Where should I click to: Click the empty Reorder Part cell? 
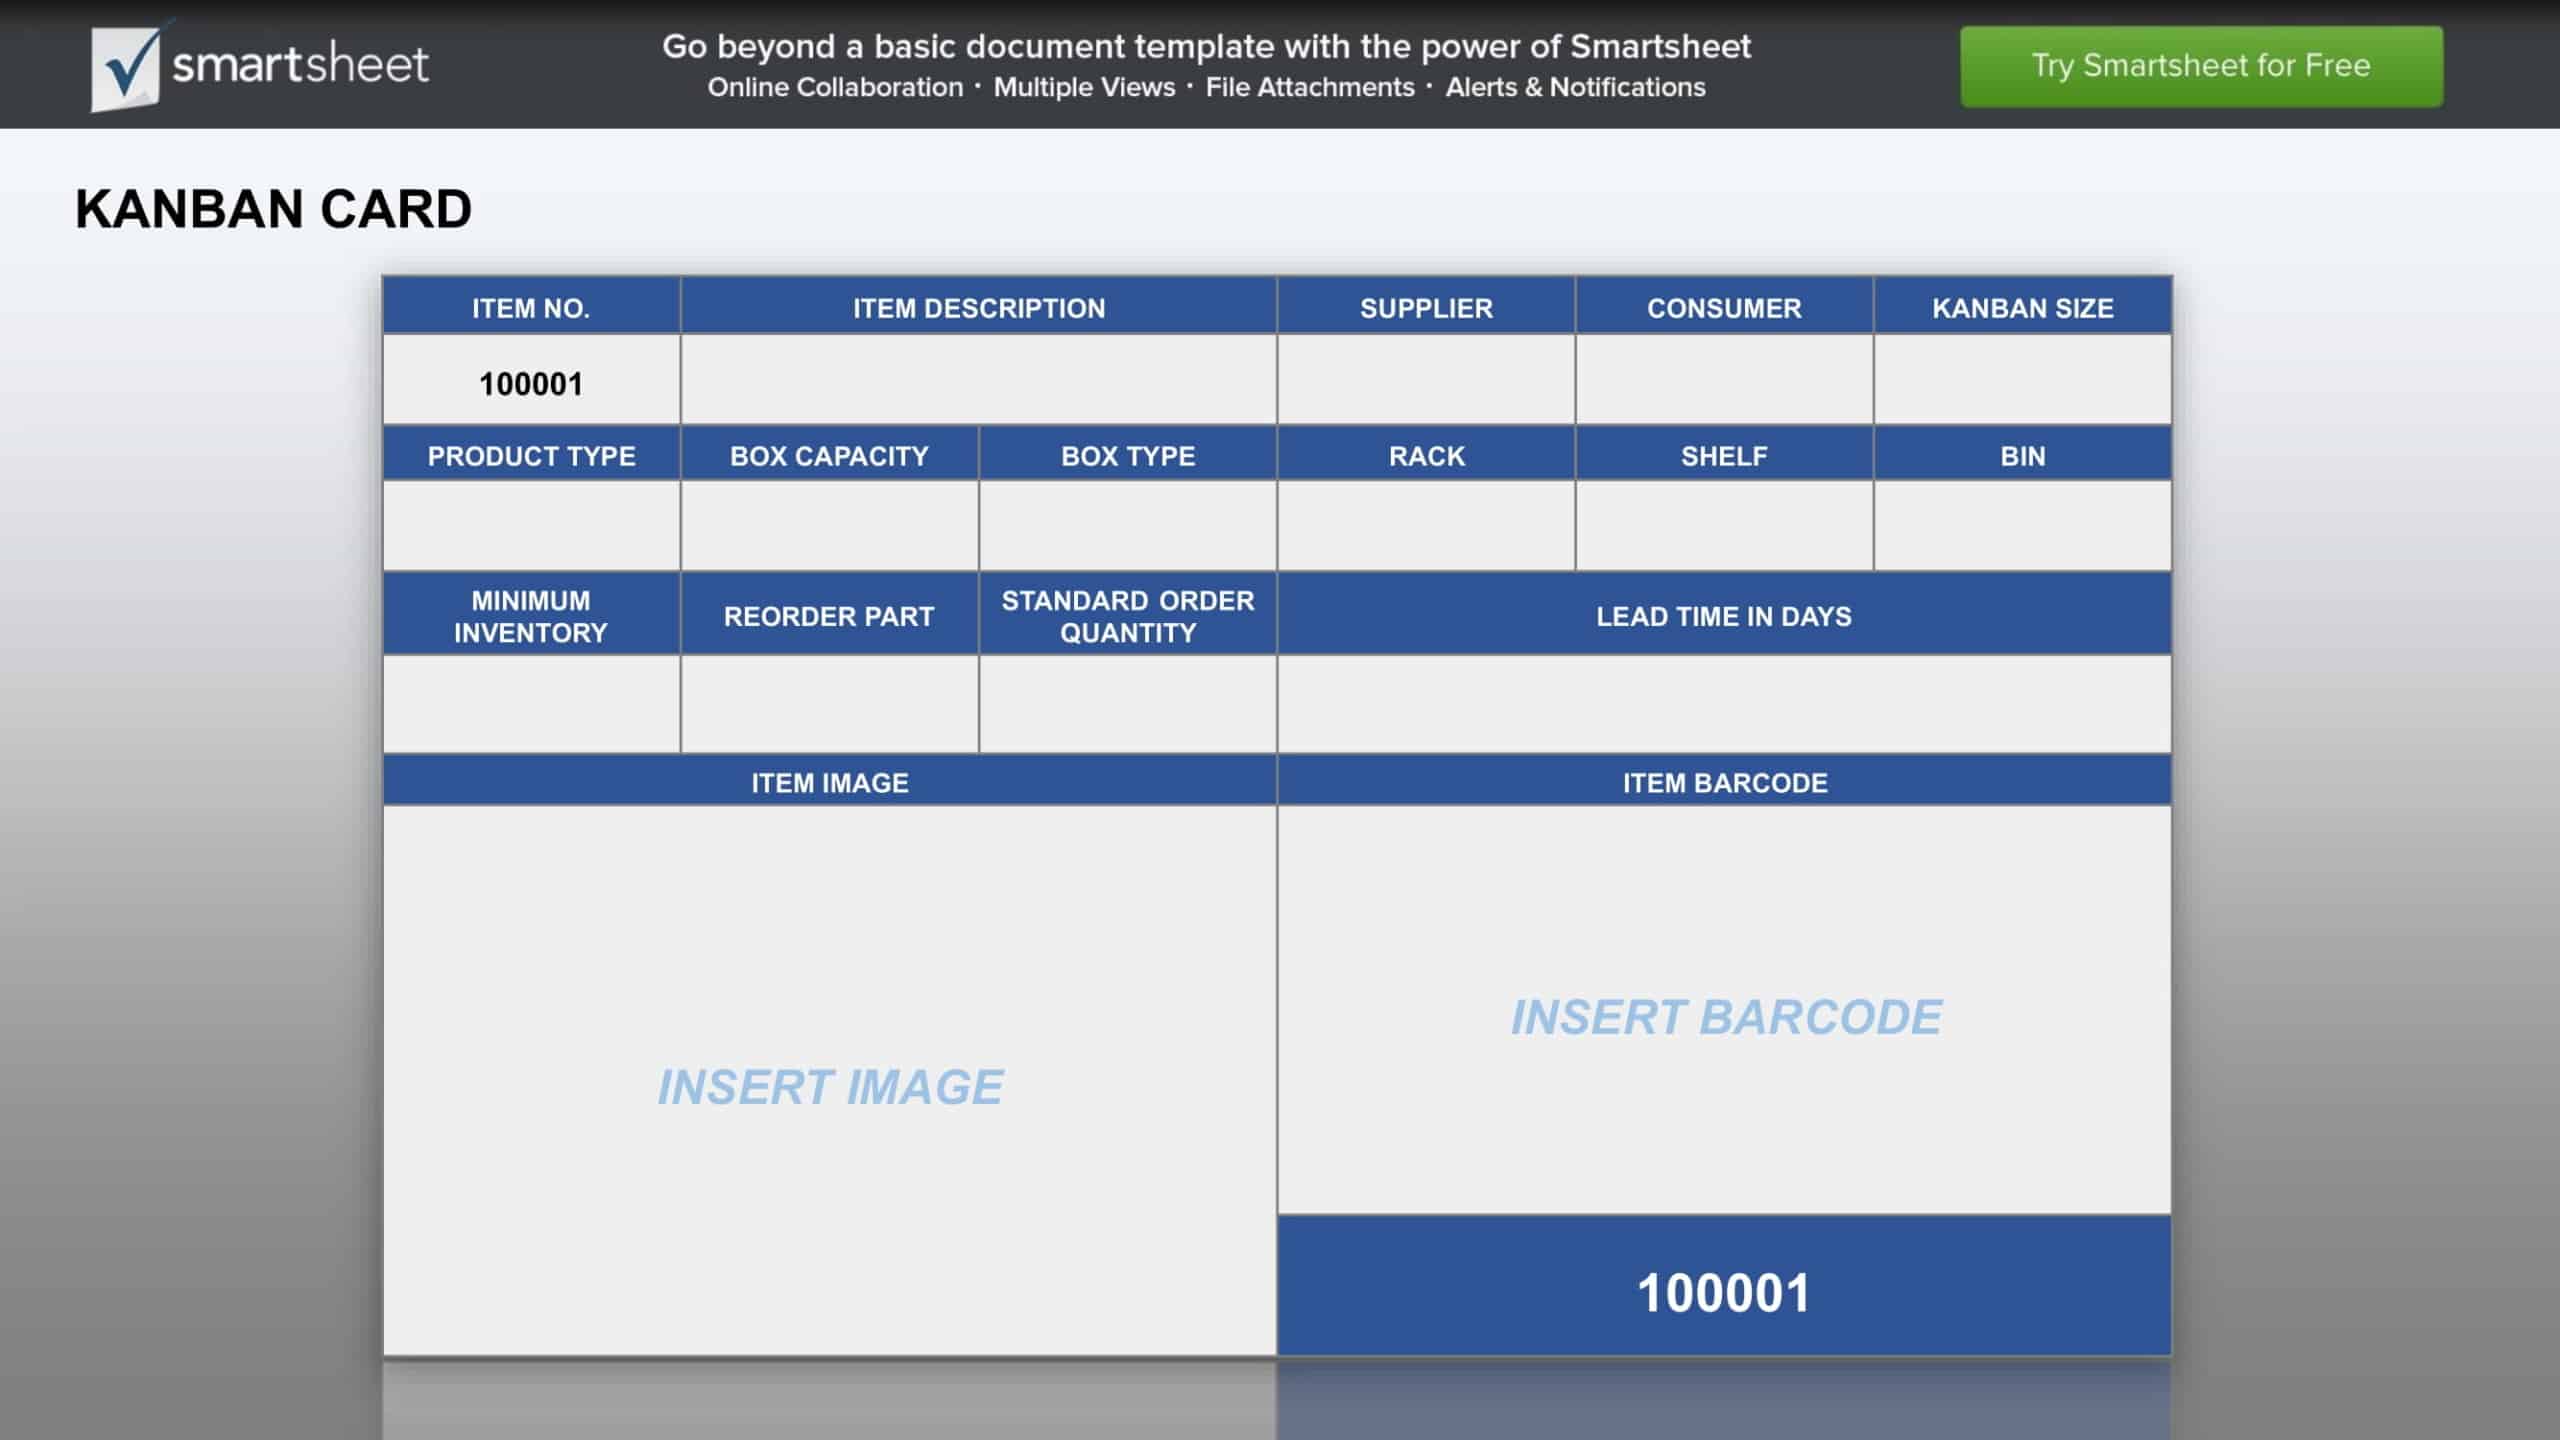829,704
